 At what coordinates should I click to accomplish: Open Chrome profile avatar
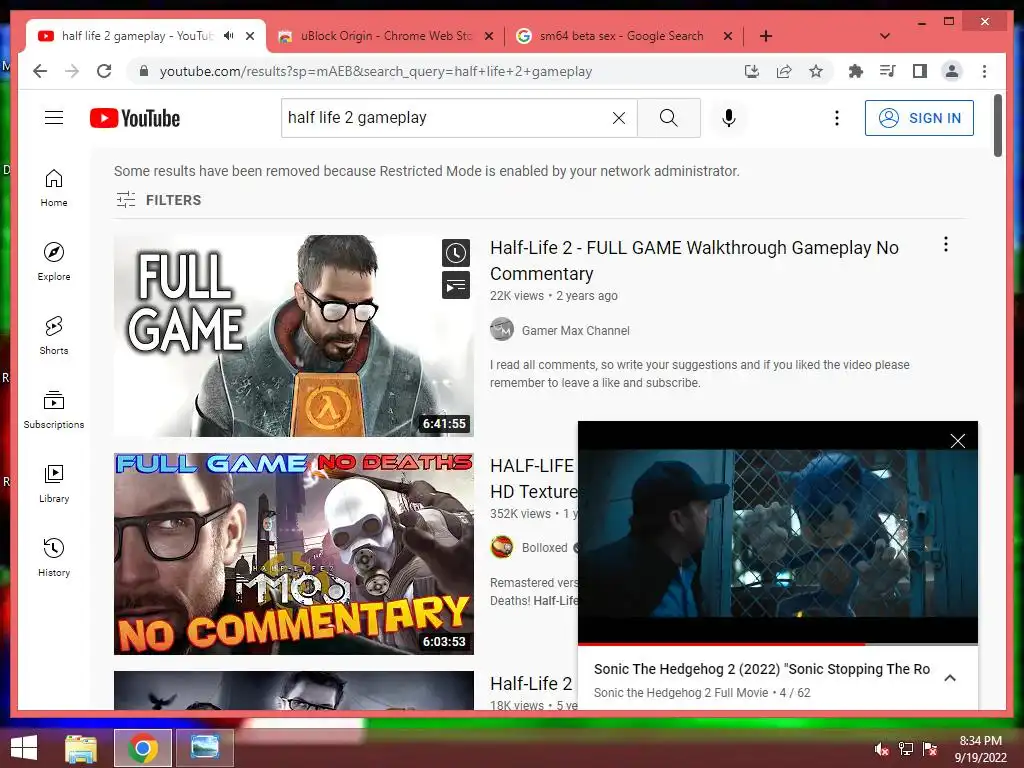tap(952, 71)
